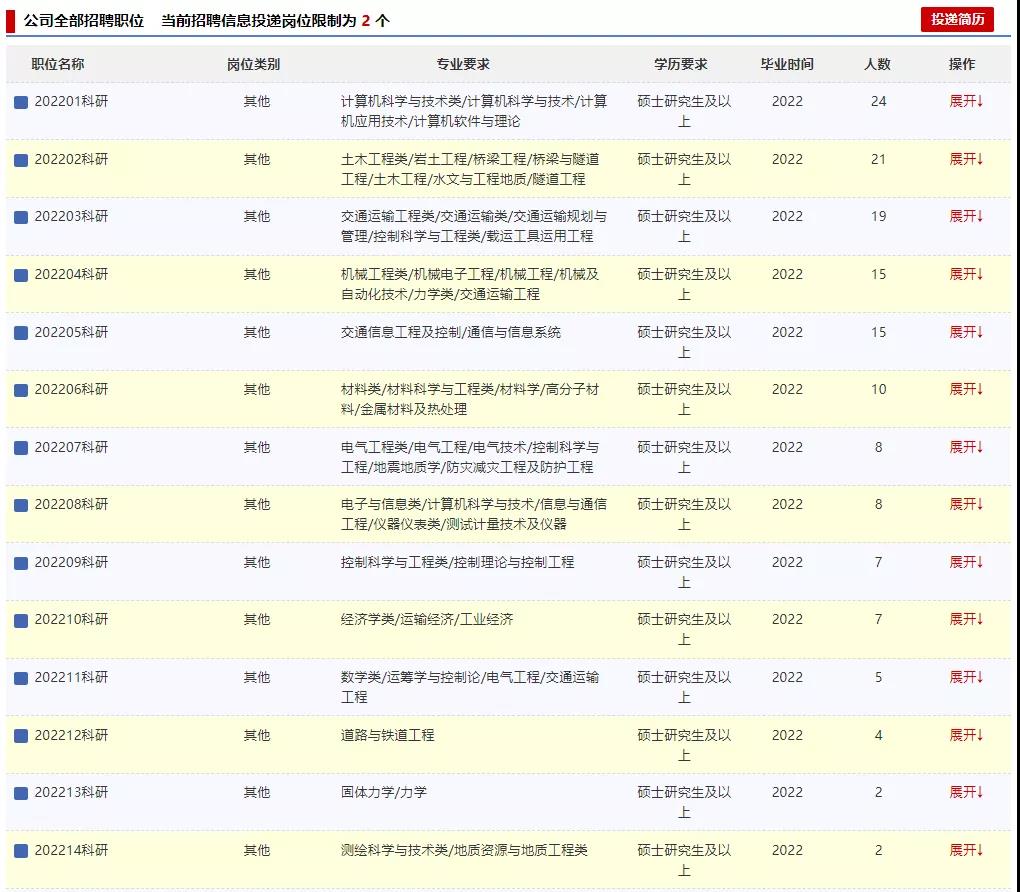
Task: Check the box for 202201科研
Action: pyautogui.click(x=21, y=102)
